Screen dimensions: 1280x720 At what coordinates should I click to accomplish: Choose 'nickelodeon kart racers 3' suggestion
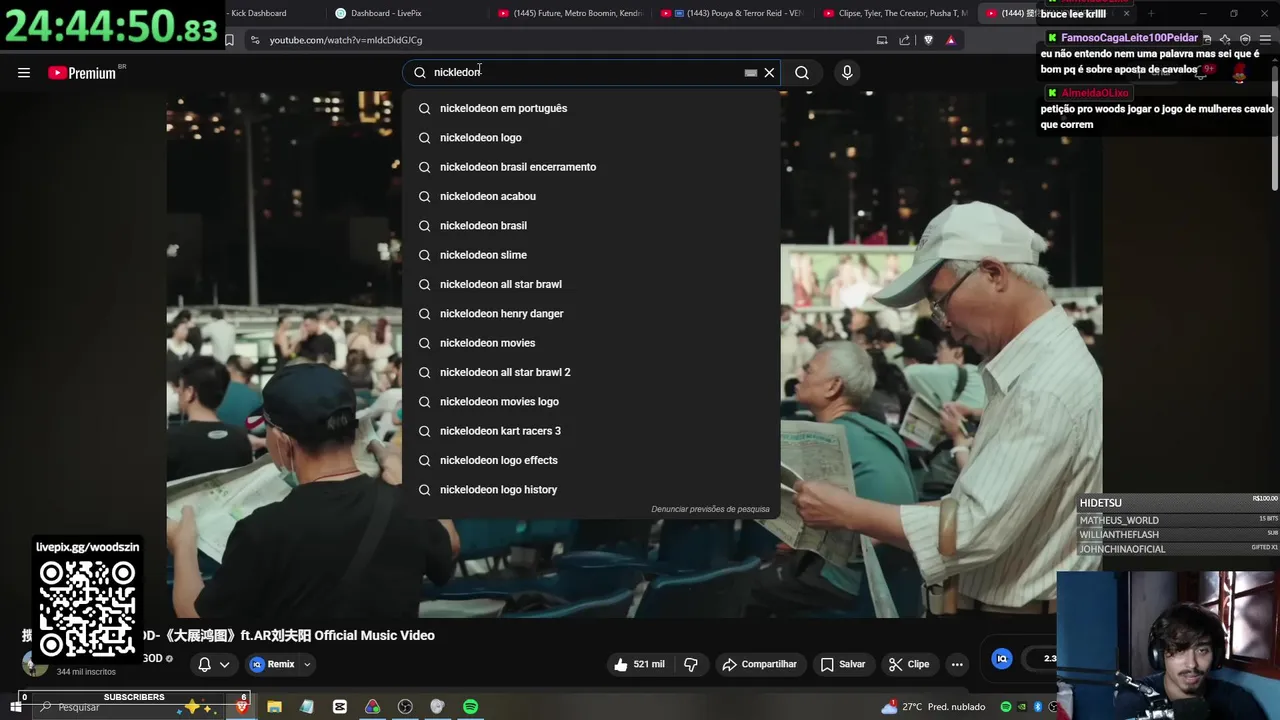[x=591, y=431]
